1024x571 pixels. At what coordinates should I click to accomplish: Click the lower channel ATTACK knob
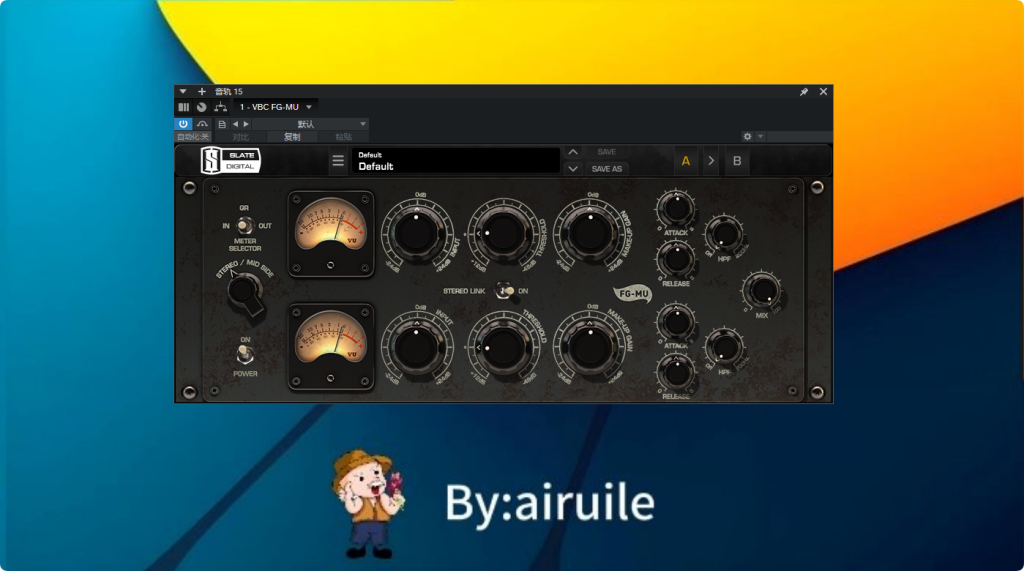(x=676, y=322)
